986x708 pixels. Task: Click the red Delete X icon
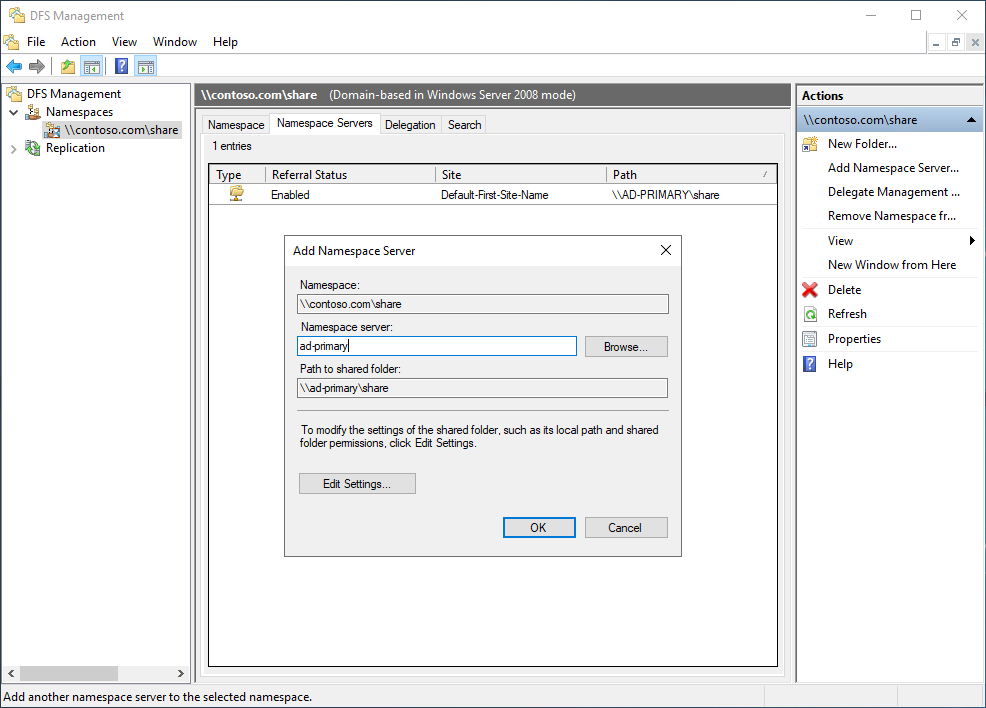click(810, 290)
